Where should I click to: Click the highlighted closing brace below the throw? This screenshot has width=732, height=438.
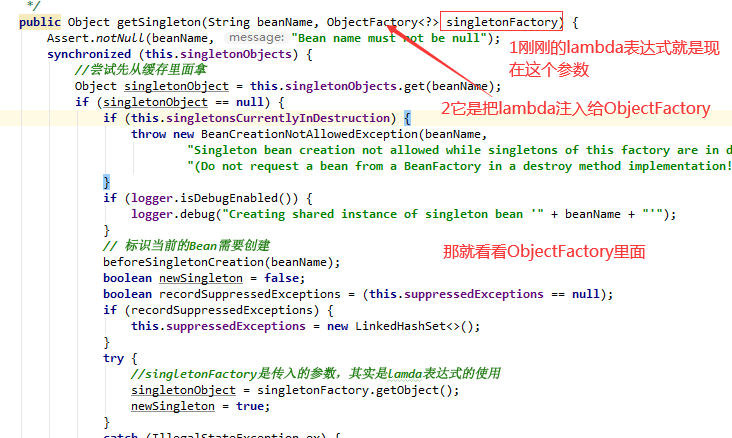[106, 182]
